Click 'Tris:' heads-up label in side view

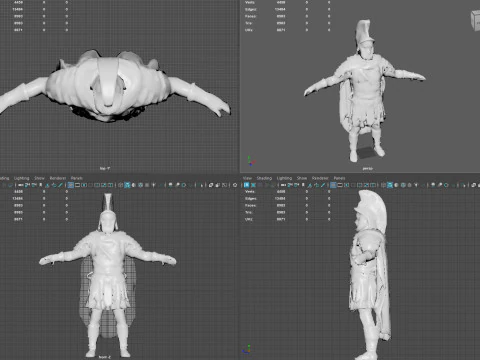pyautogui.click(x=249, y=212)
